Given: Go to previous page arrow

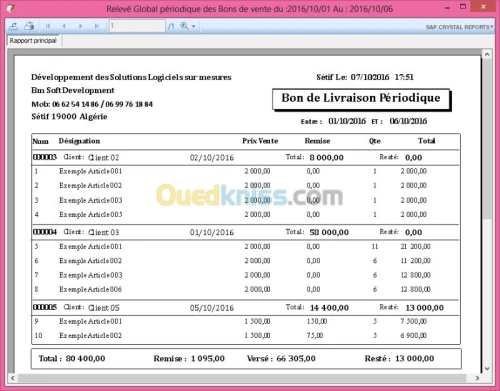Looking at the screenshot, I should point(64,26).
